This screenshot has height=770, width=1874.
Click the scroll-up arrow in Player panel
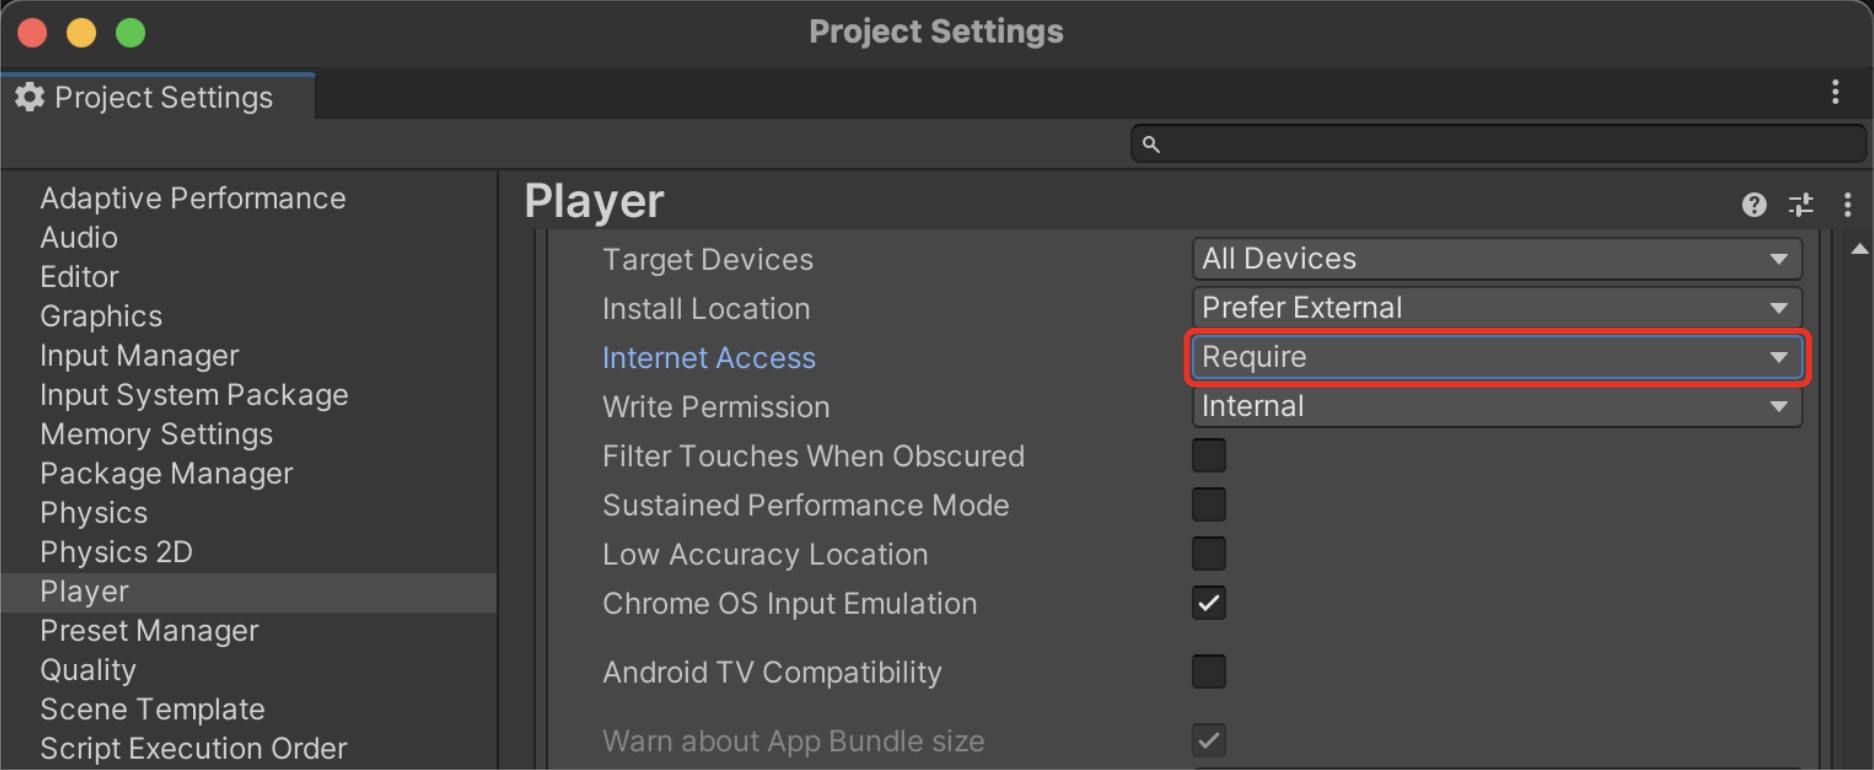(1859, 249)
